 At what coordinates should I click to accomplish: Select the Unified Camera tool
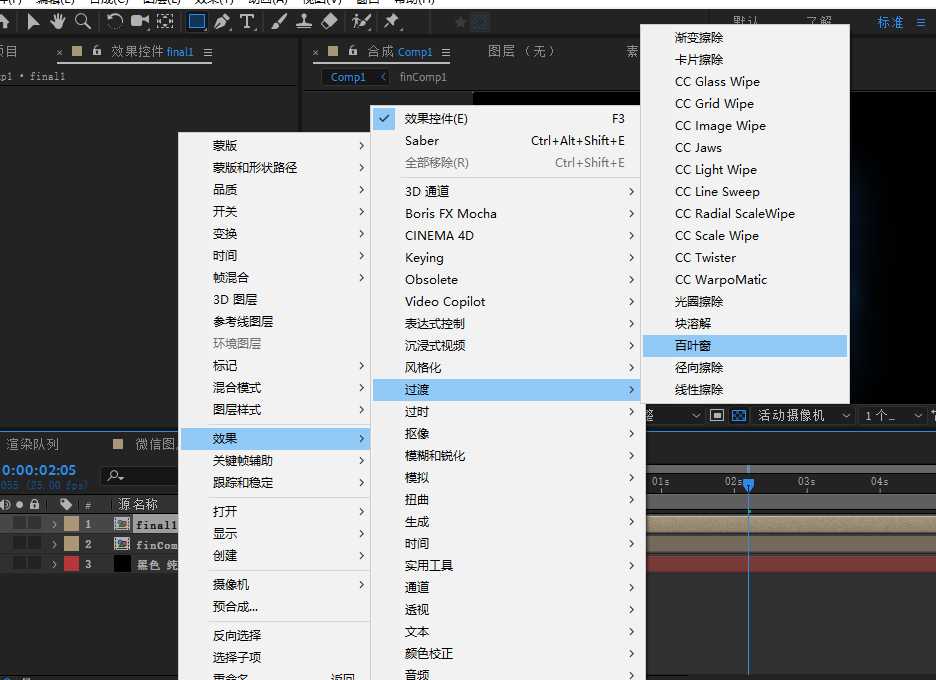(x=140, y=22)
